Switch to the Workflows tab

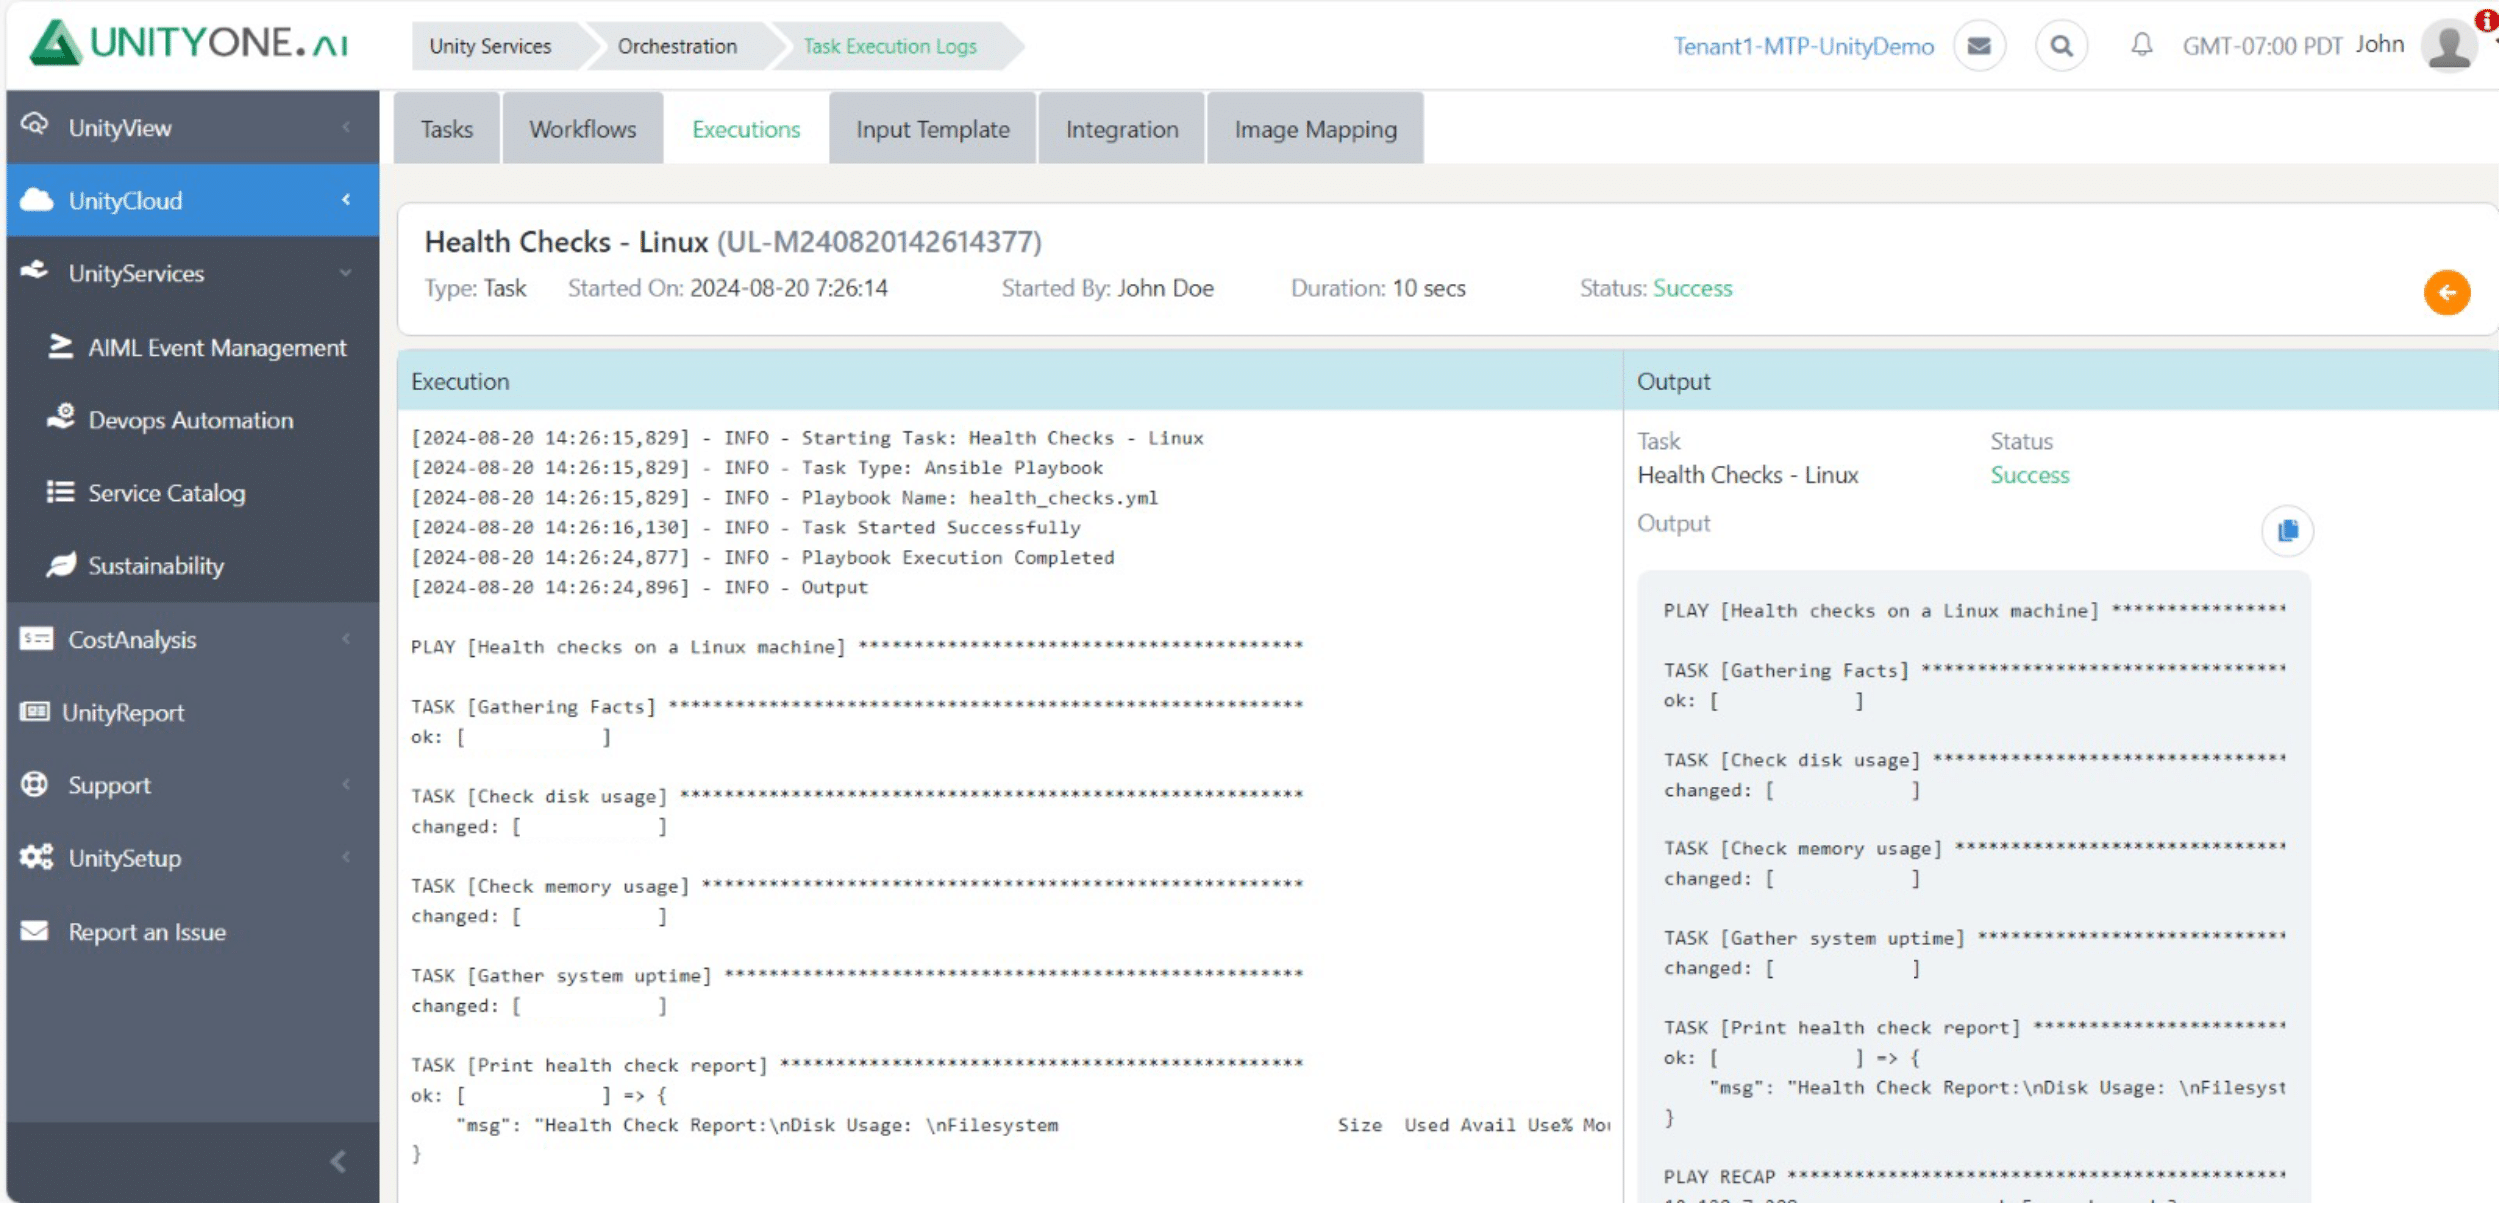pyautogui.click(x=583, y=129)
